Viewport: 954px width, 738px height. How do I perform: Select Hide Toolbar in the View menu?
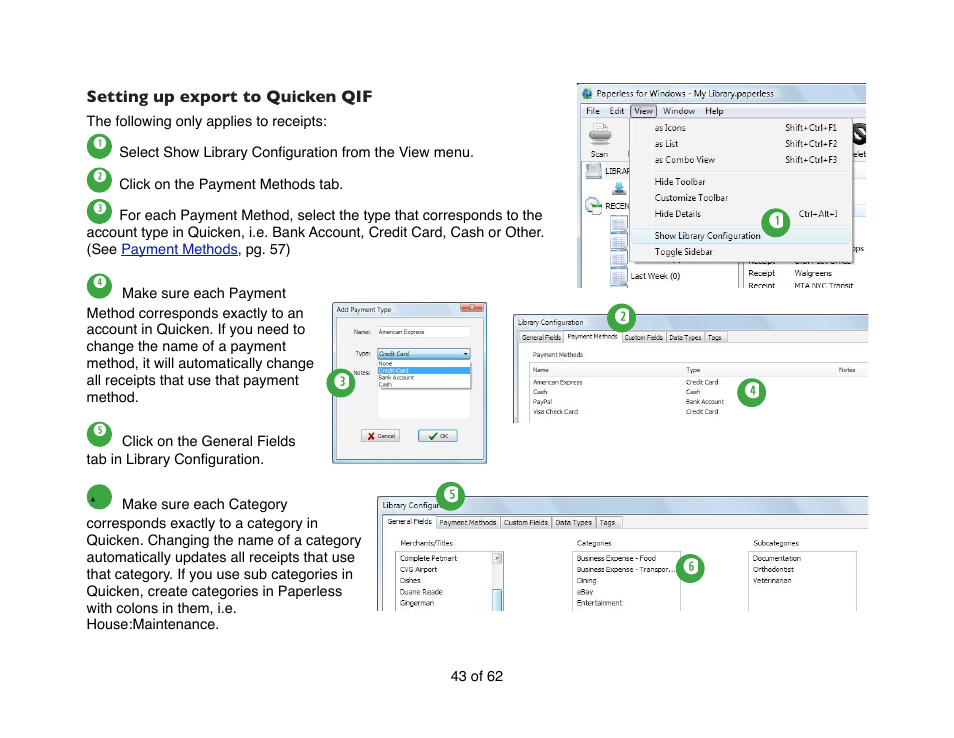[x=741, y=181]
